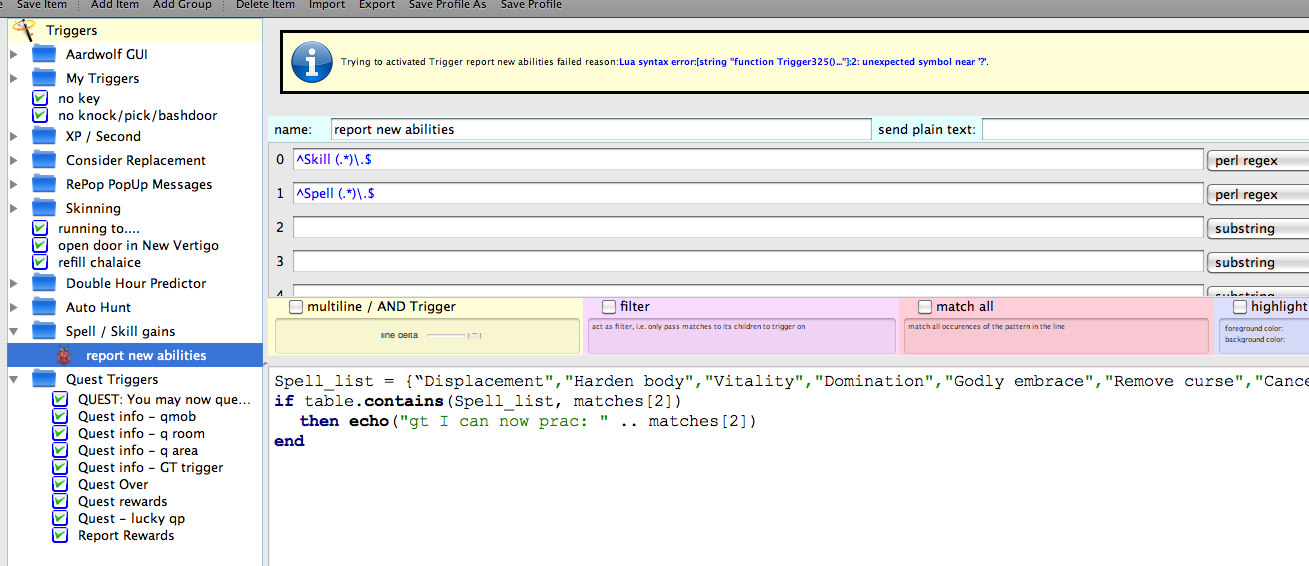1309x566 pixels.
Task: Enable the multiline / AND Trigger checkbox
Action: (296, 307)
